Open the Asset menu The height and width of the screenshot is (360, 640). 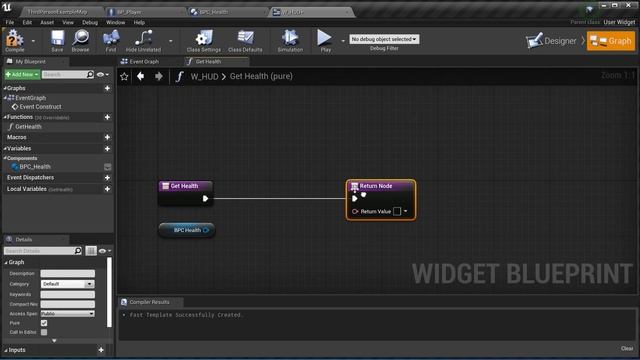pyautogui.click(x=47, y=22)
